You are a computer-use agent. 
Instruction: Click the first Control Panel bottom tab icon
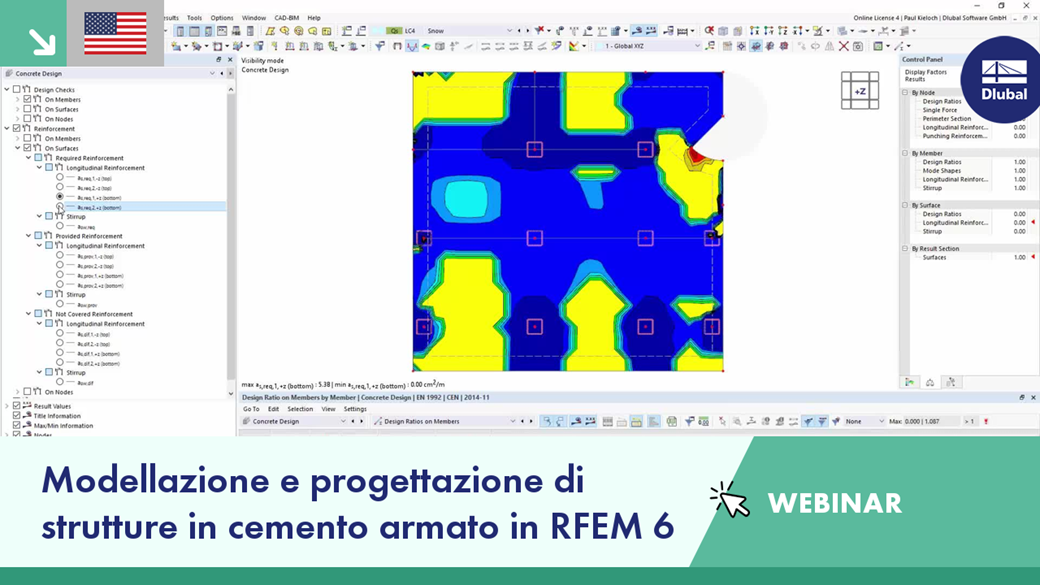pos(909,382)
